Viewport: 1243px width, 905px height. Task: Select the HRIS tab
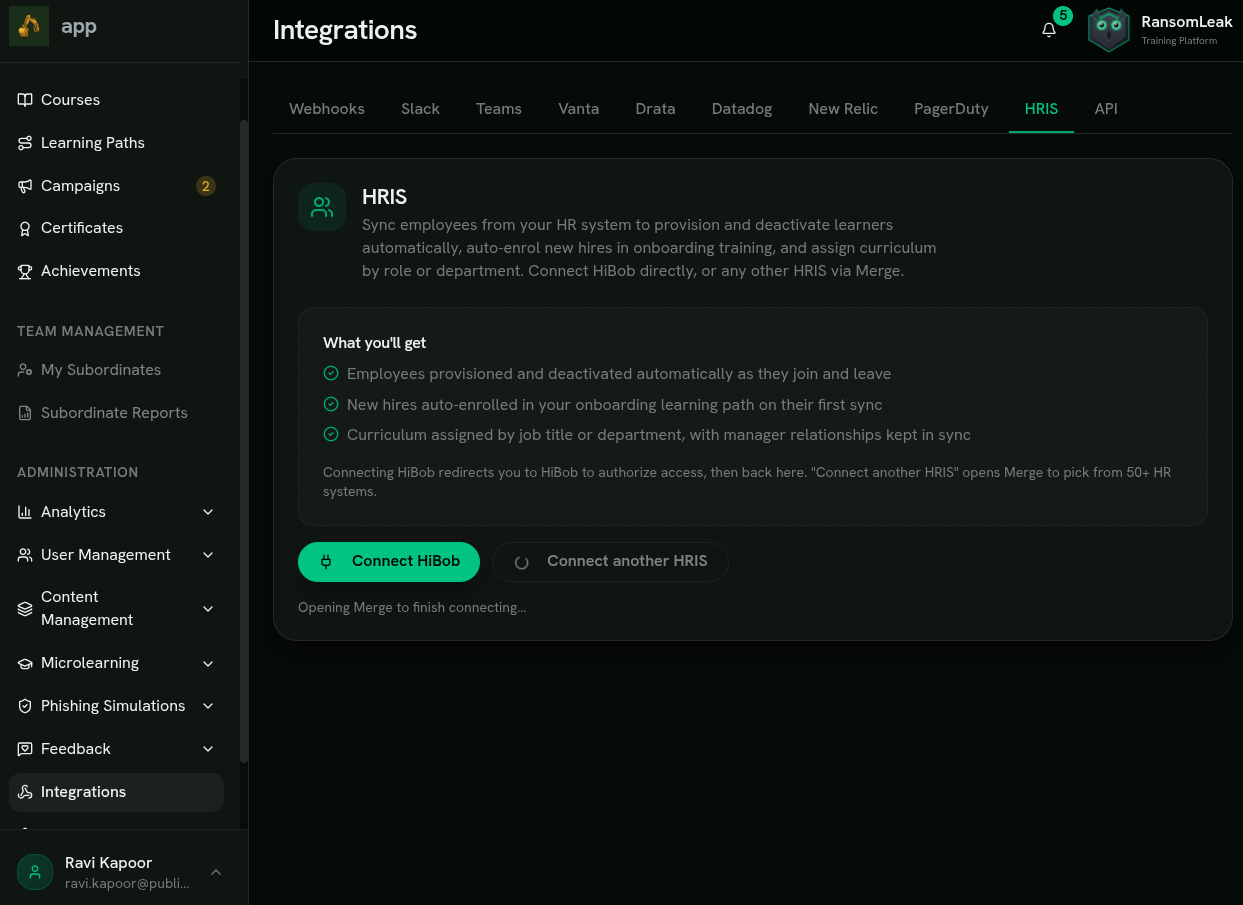click(1041, 109)
